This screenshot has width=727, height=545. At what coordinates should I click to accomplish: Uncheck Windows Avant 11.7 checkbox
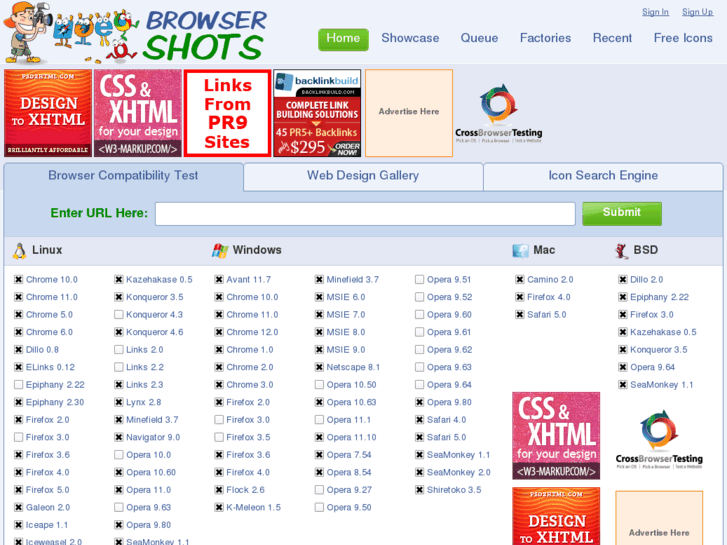[x=219, y=280]
